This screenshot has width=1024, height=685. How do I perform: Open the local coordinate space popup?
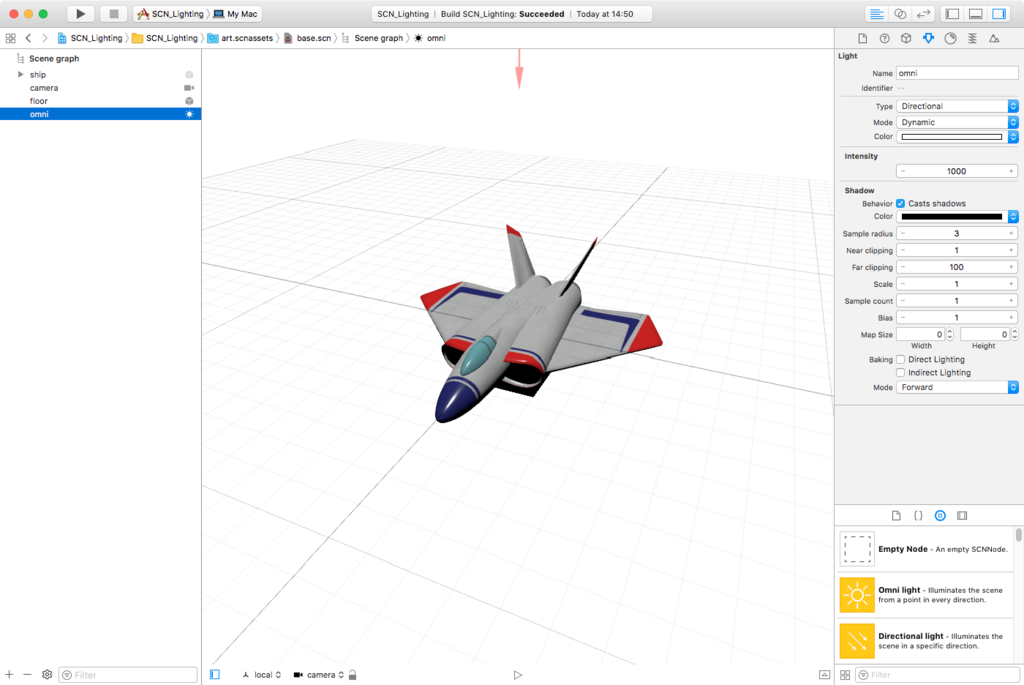[262, 675]
